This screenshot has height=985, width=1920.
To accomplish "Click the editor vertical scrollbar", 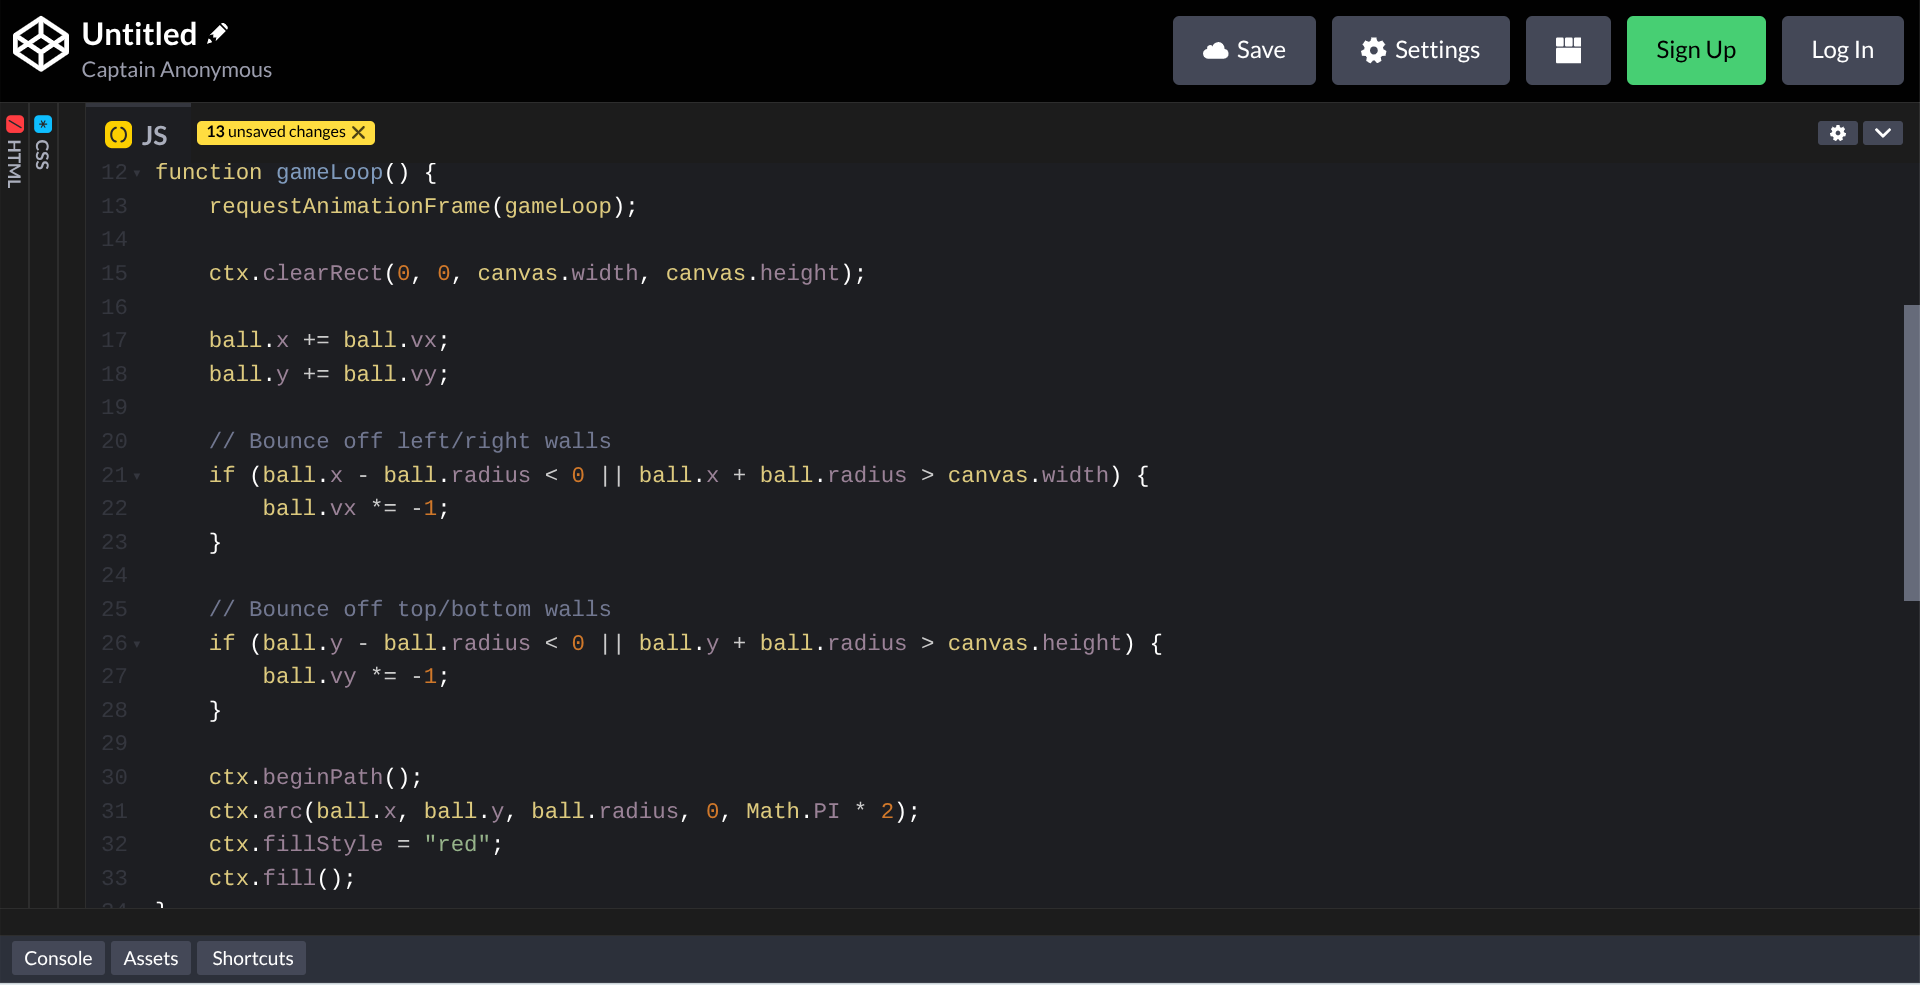I will 1911,452.
